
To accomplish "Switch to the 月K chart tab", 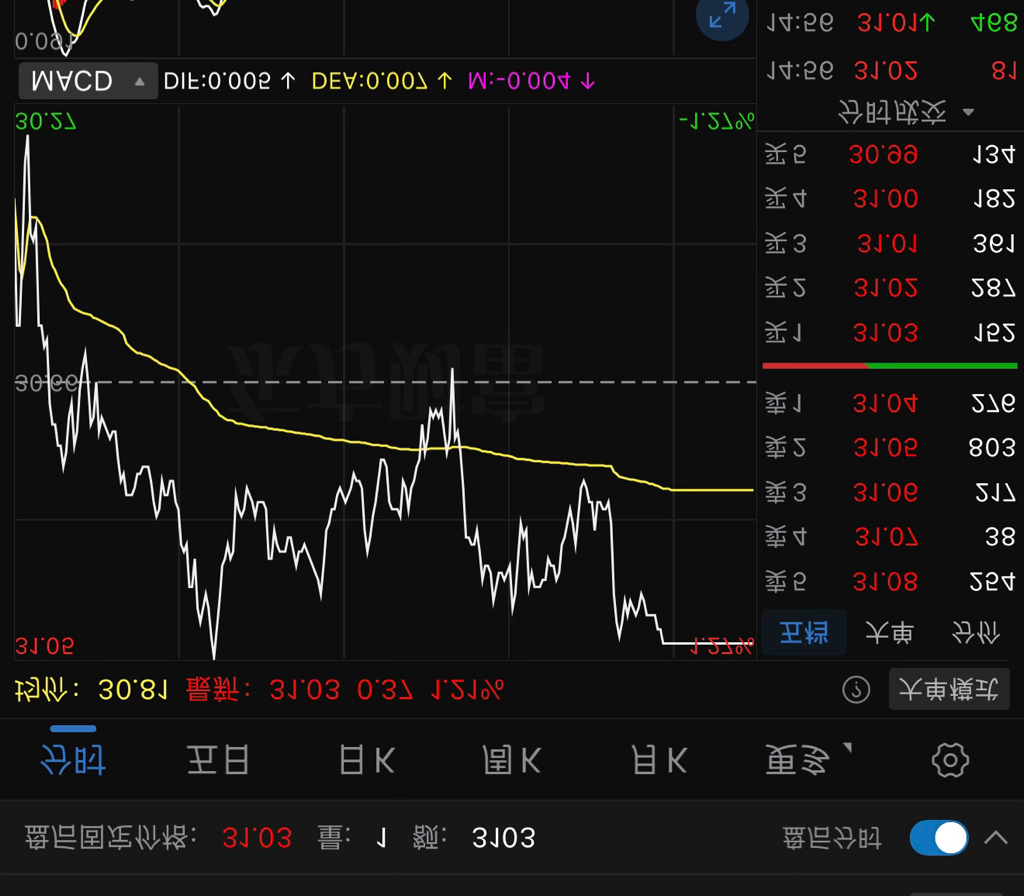I will tap(659, 760).
